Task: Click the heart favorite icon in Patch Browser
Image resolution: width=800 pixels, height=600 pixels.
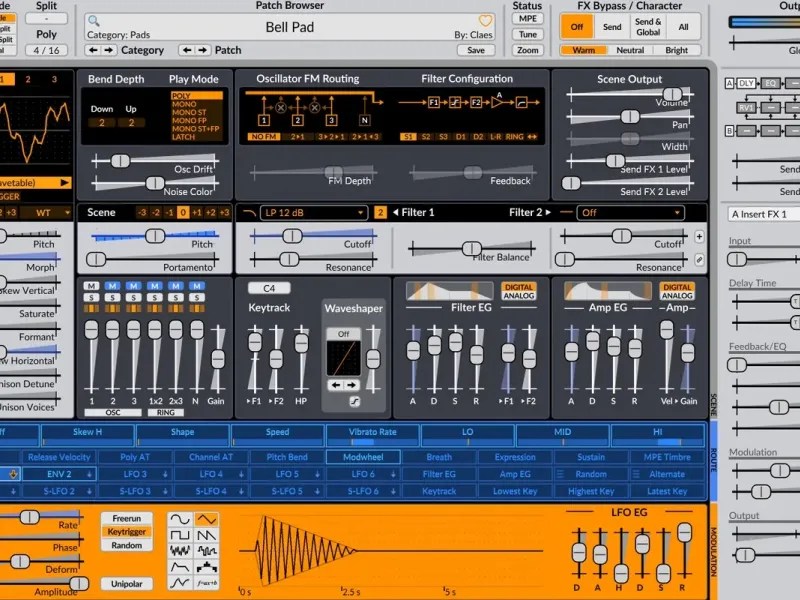Action: tap(486, 21)
